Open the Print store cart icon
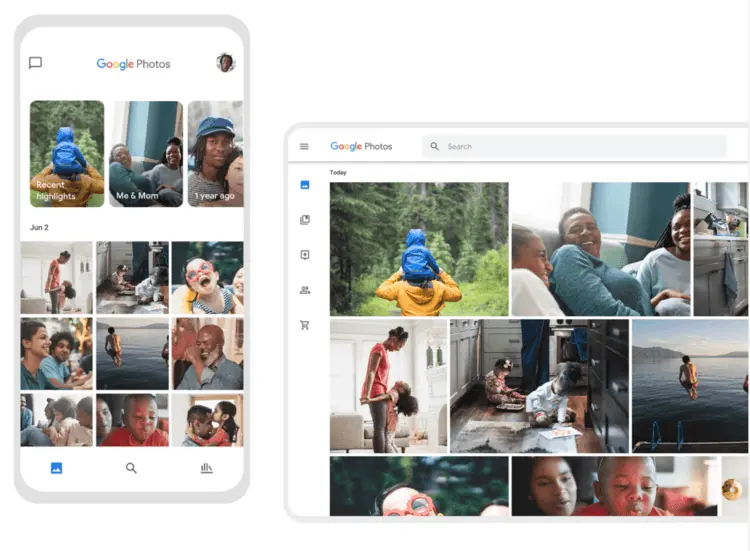Screen dimensions: 750x551 [305, 325]
